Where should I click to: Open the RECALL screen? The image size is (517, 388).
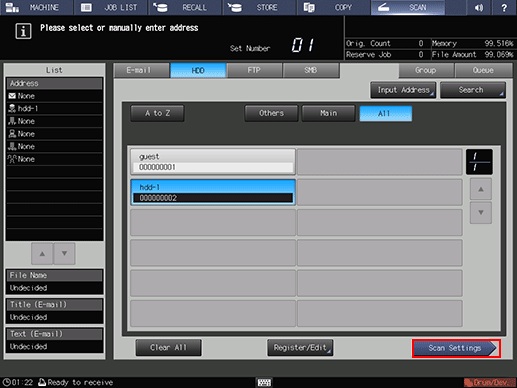tap(185, 7)
